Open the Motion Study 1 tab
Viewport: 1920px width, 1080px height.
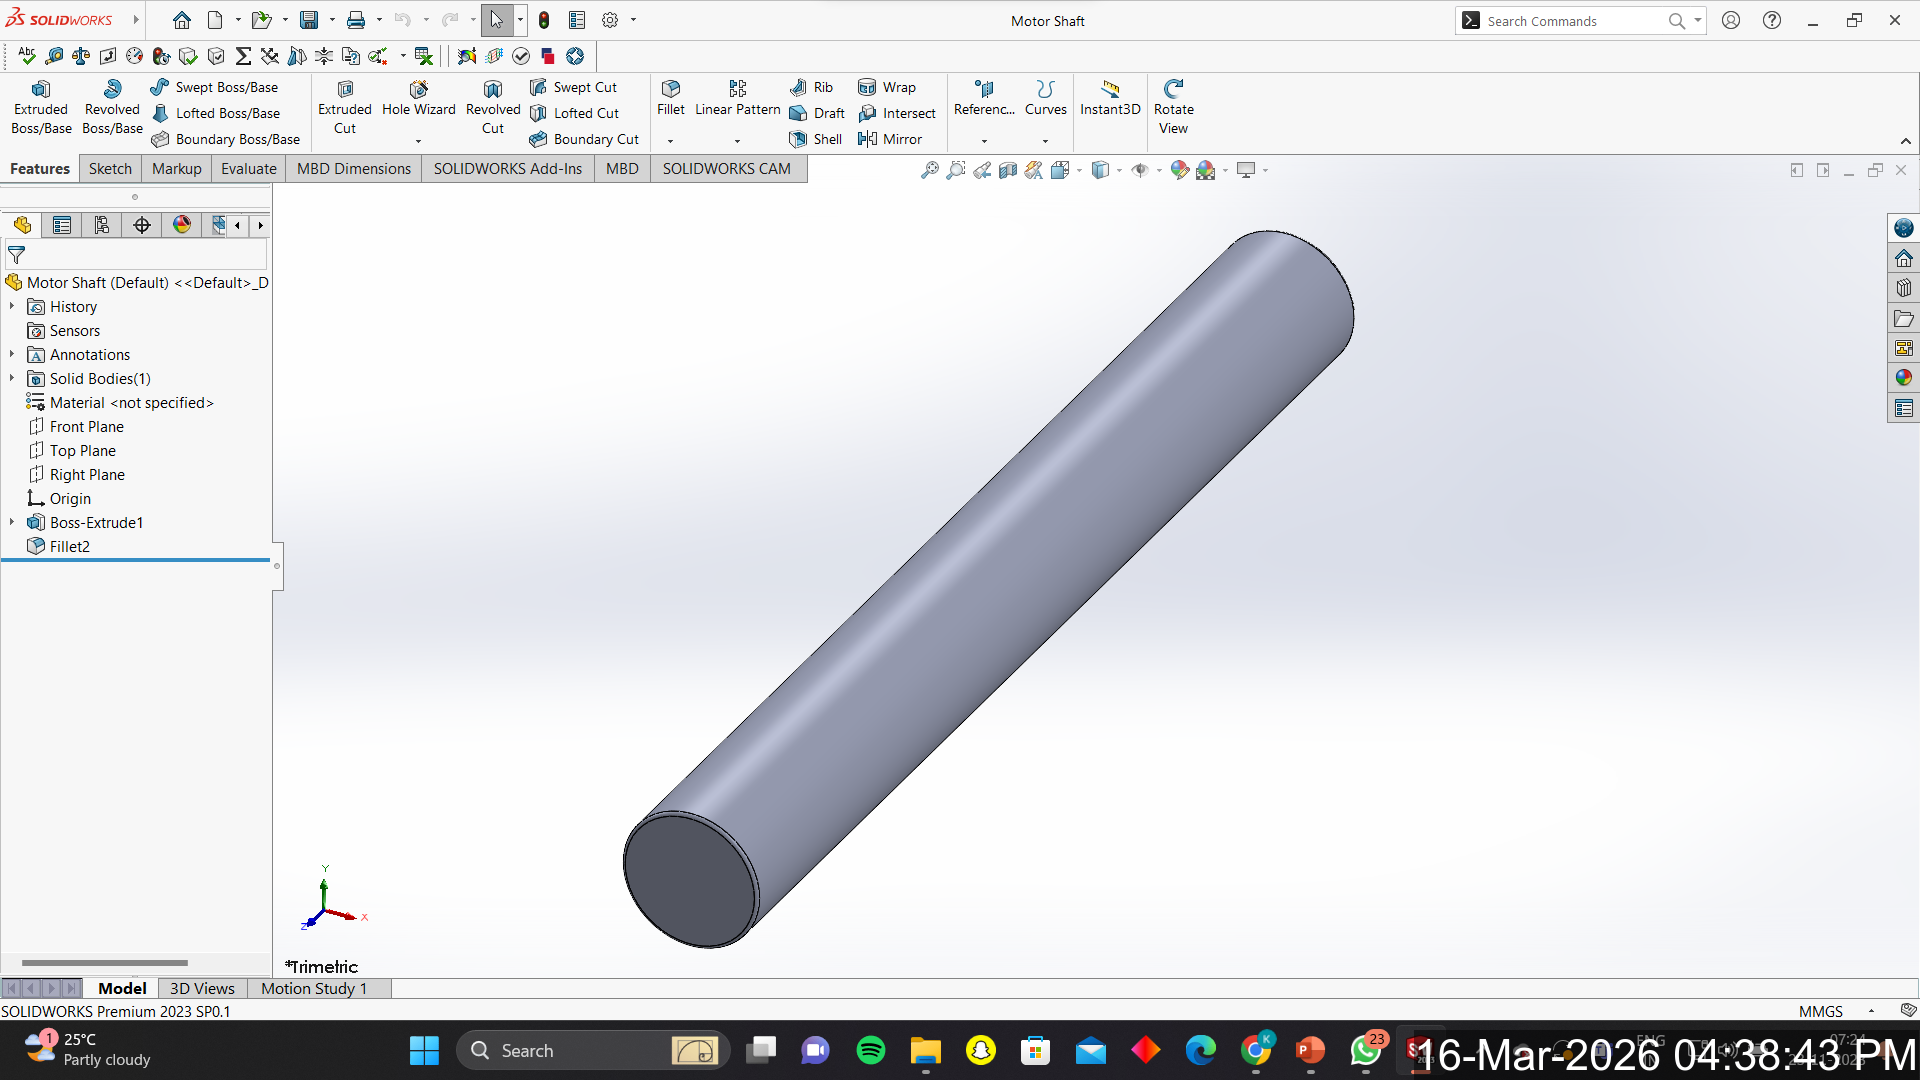[x=313, y=988]
